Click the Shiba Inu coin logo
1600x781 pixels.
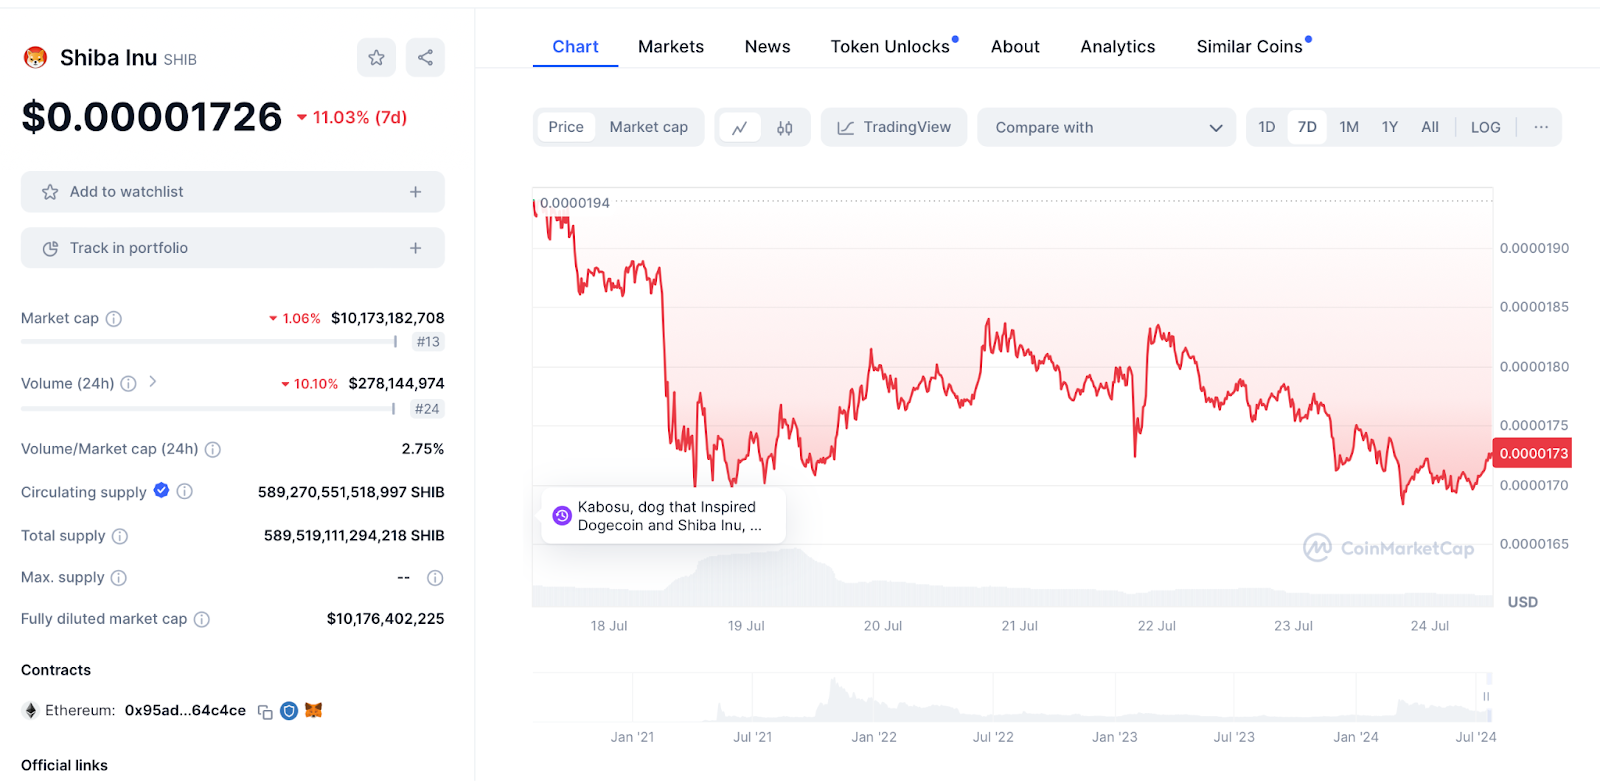(x=36, y=58)
